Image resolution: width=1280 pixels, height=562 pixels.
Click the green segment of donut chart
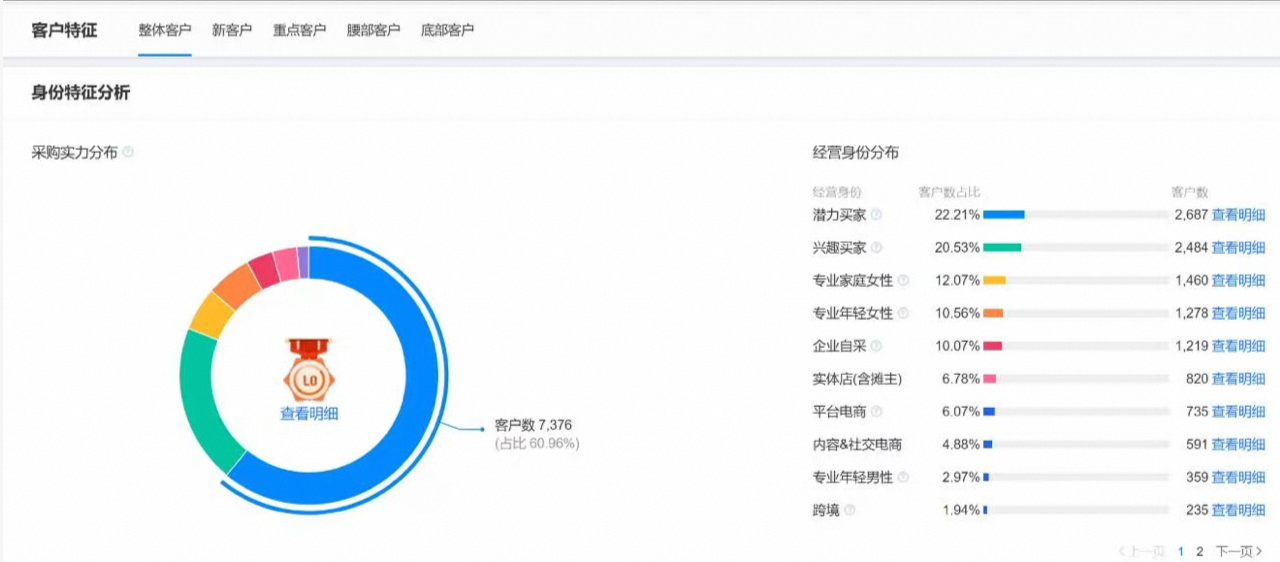(199, 400)
